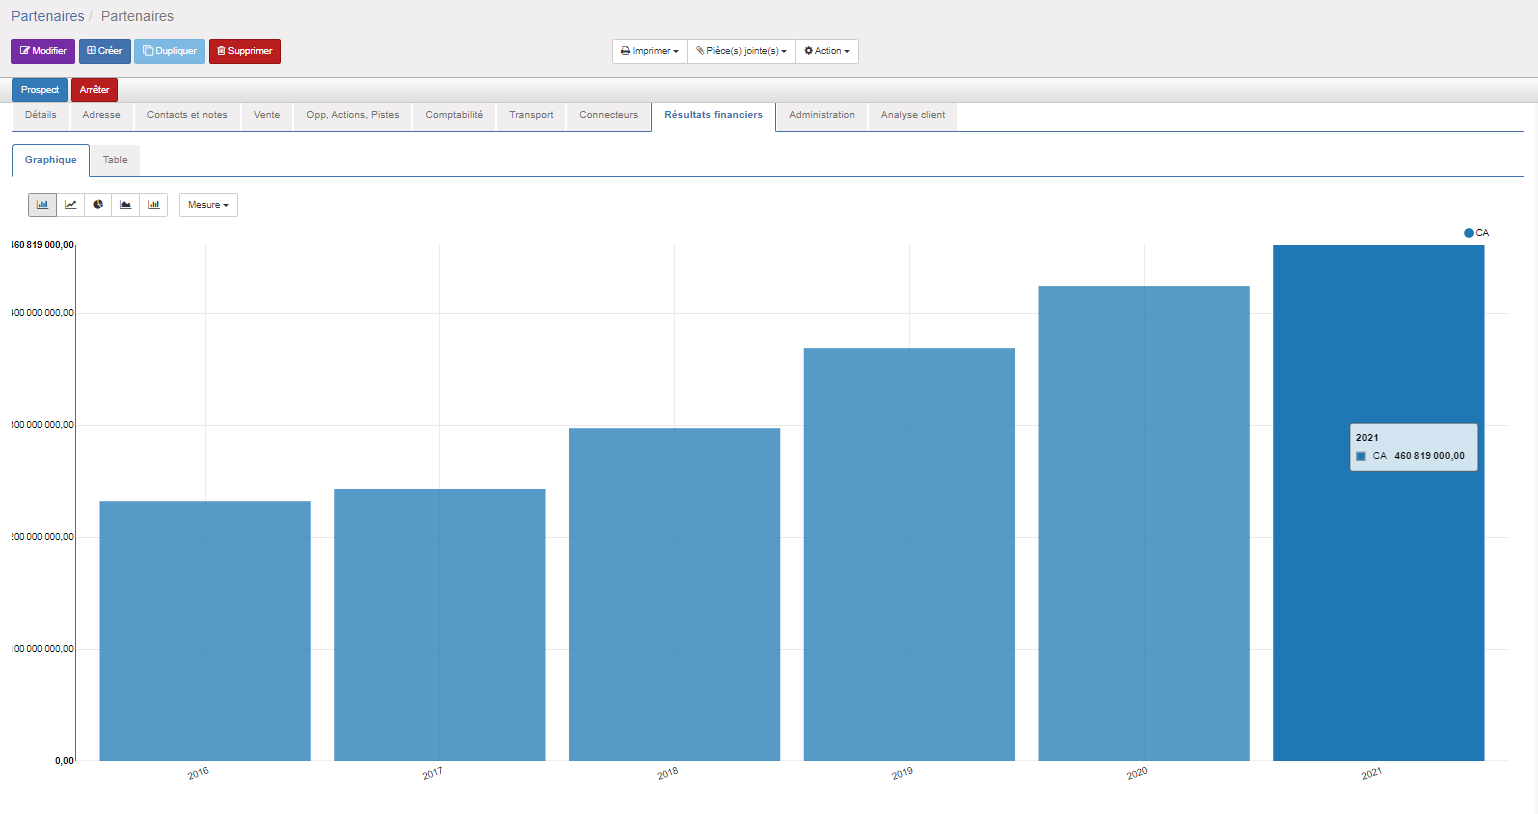Click the 2019 bar in chart
The image size is (1538, 814).
(x=909, y=554)
